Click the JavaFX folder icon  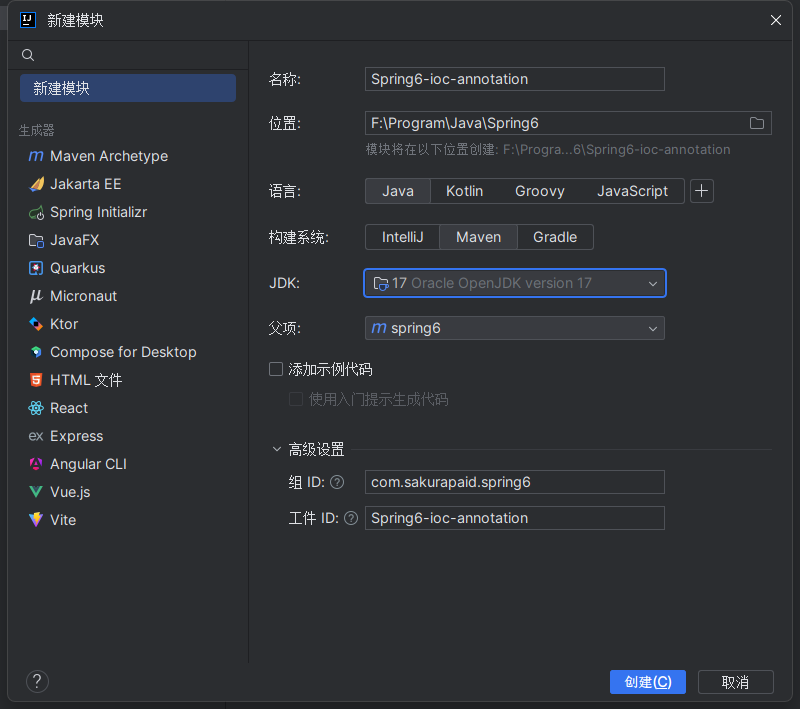point(36,240)
